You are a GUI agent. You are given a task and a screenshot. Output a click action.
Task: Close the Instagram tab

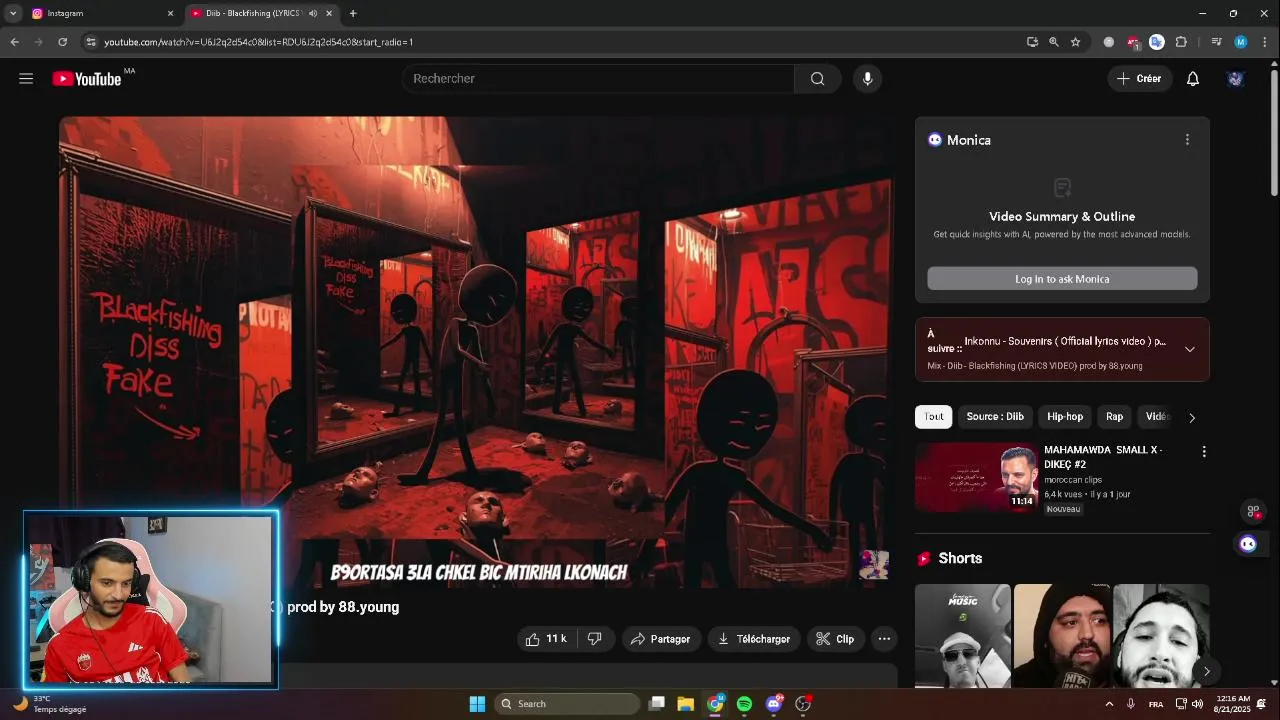click(x=170, y=13)
